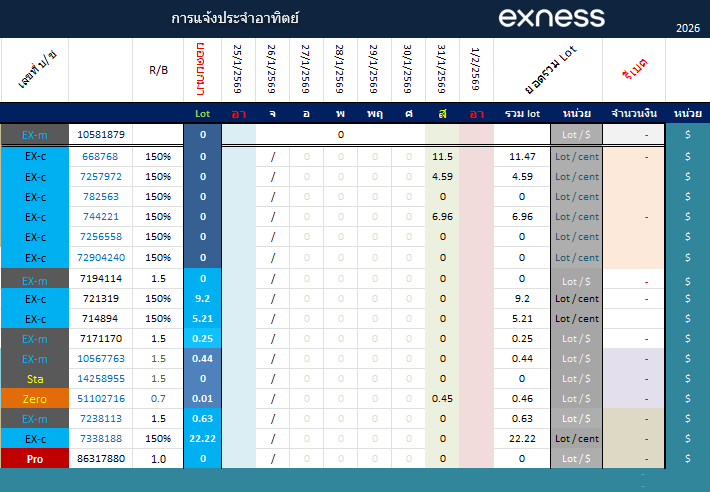This screenshot has height=492, width=710.
Task: Select the 0.45 value in Zero row
Action: coord(442,399)
